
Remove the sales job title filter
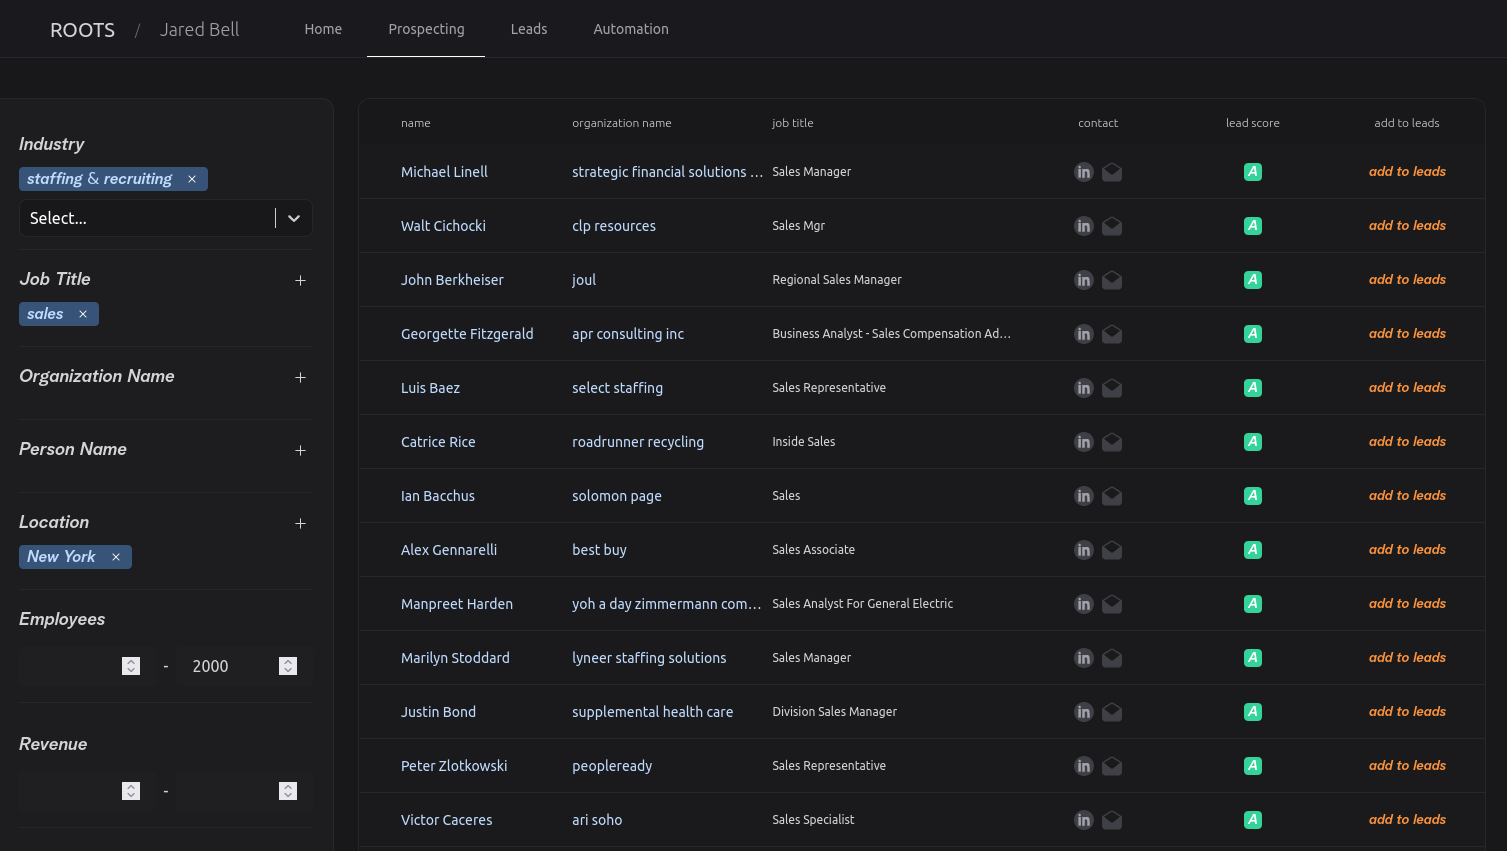84,313
